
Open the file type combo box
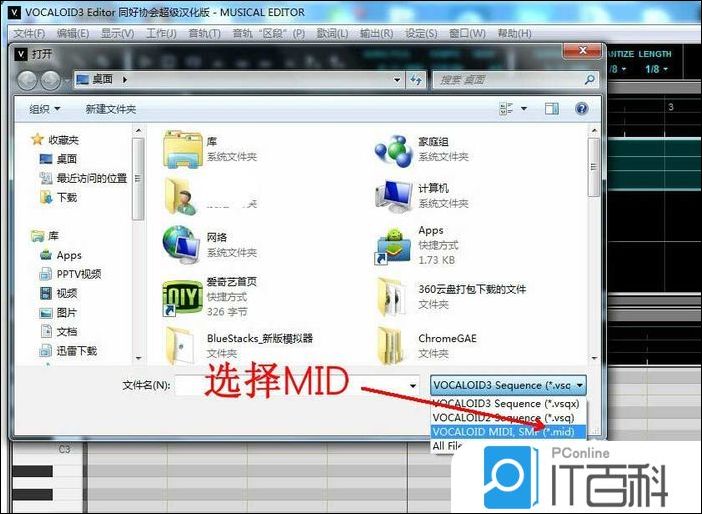click(x=508, y=385)
